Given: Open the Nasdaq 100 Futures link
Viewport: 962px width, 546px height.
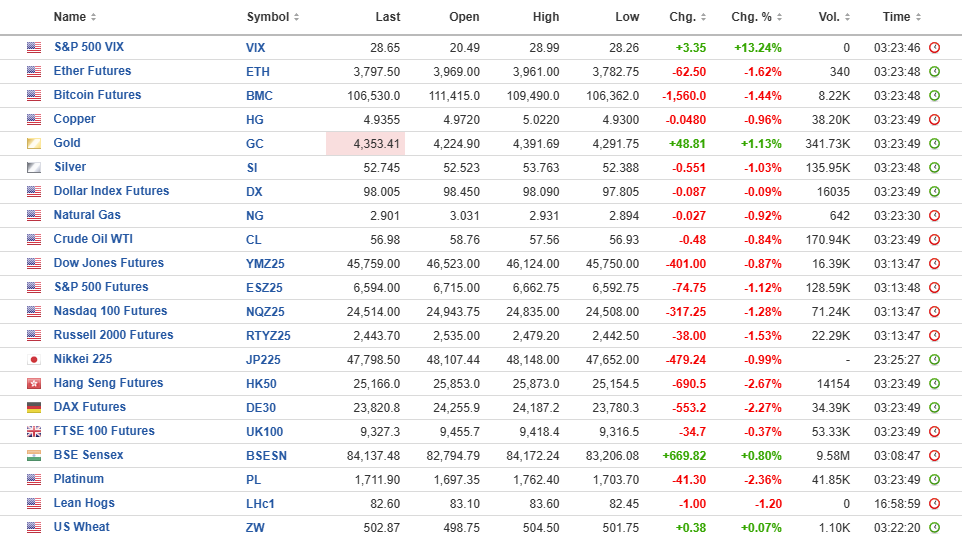Looking at the screenshot, I should [110, 310].
